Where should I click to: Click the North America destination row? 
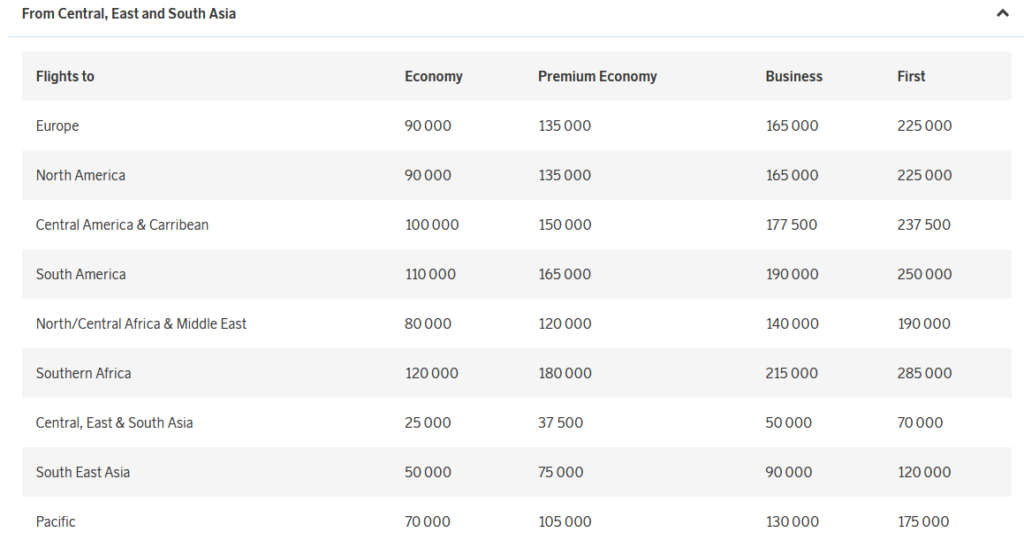coord(81,175)
